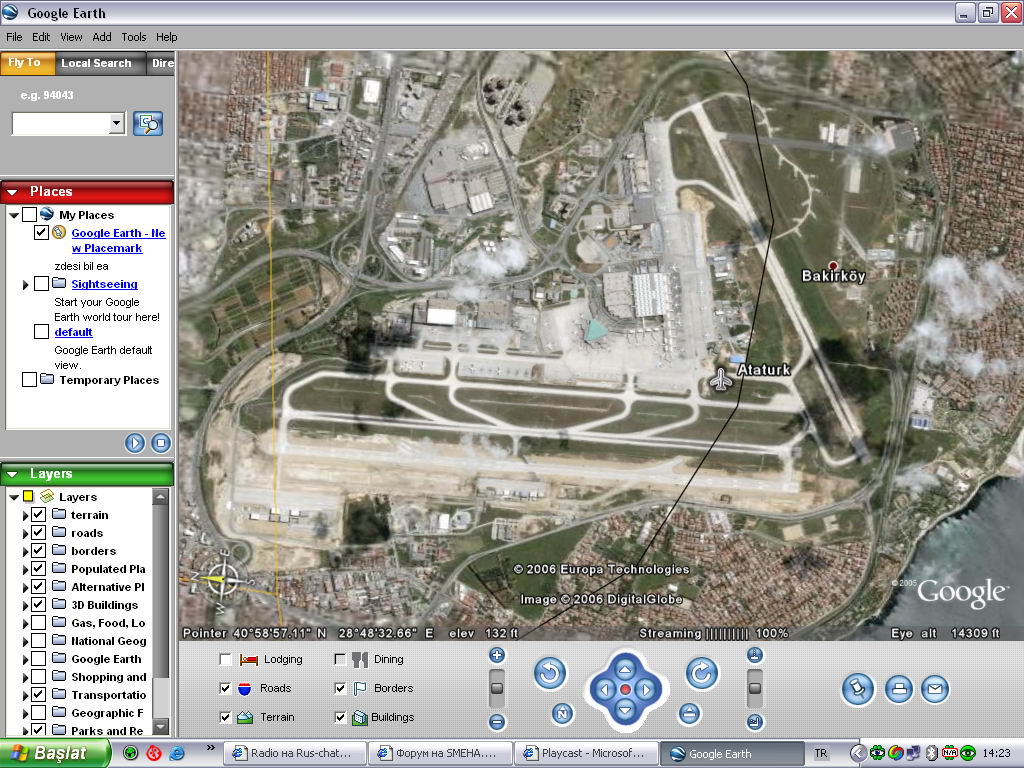The width and height of the screenshot is (1024, 768).
Task: Move map up with arrow
Action: pyautogui.click(x=625, y=669)
